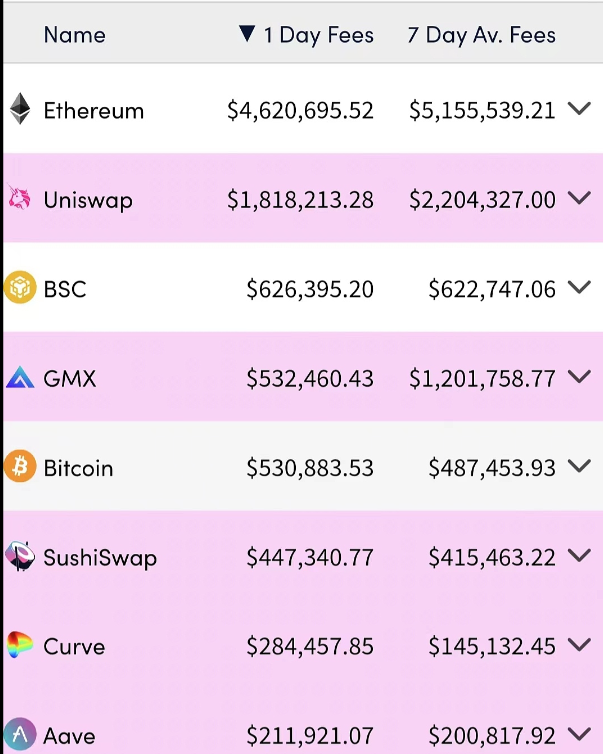Sort by 7 Day Av. Fees column

[x=481, y=35]
